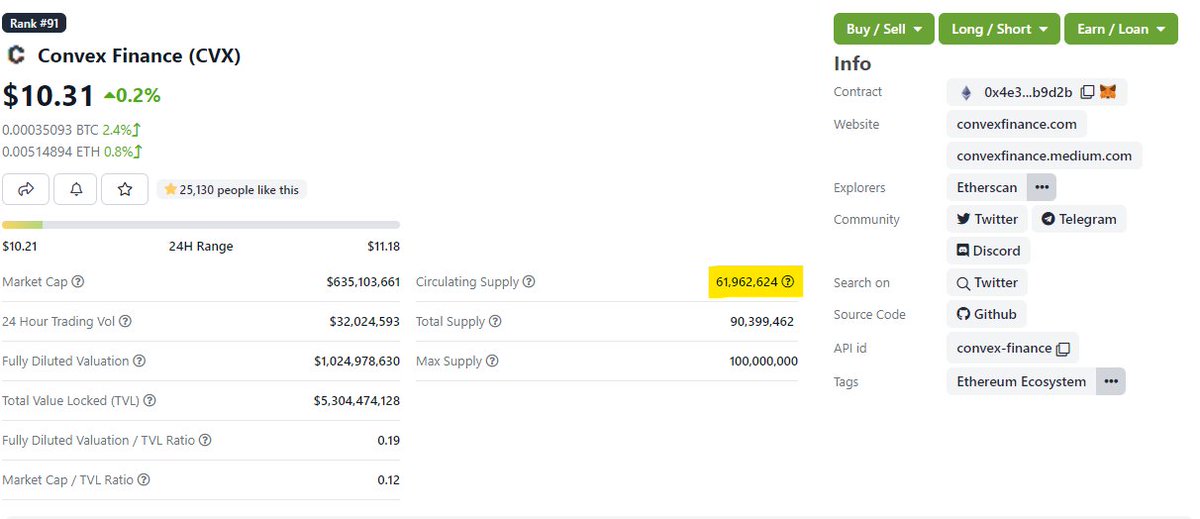
Task: Open Market Cap / TVL Ratio info icon
Action: coord(144,480)
